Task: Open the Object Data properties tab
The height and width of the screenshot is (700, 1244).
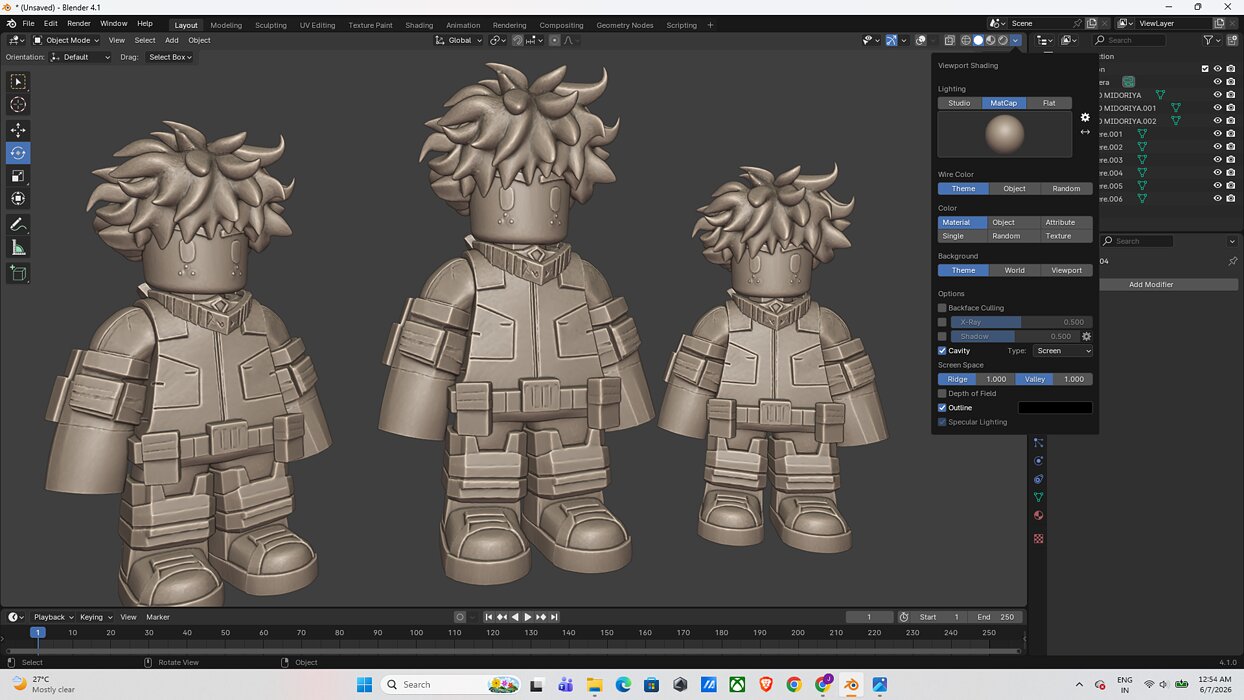Action: [x=1038, y=497]
